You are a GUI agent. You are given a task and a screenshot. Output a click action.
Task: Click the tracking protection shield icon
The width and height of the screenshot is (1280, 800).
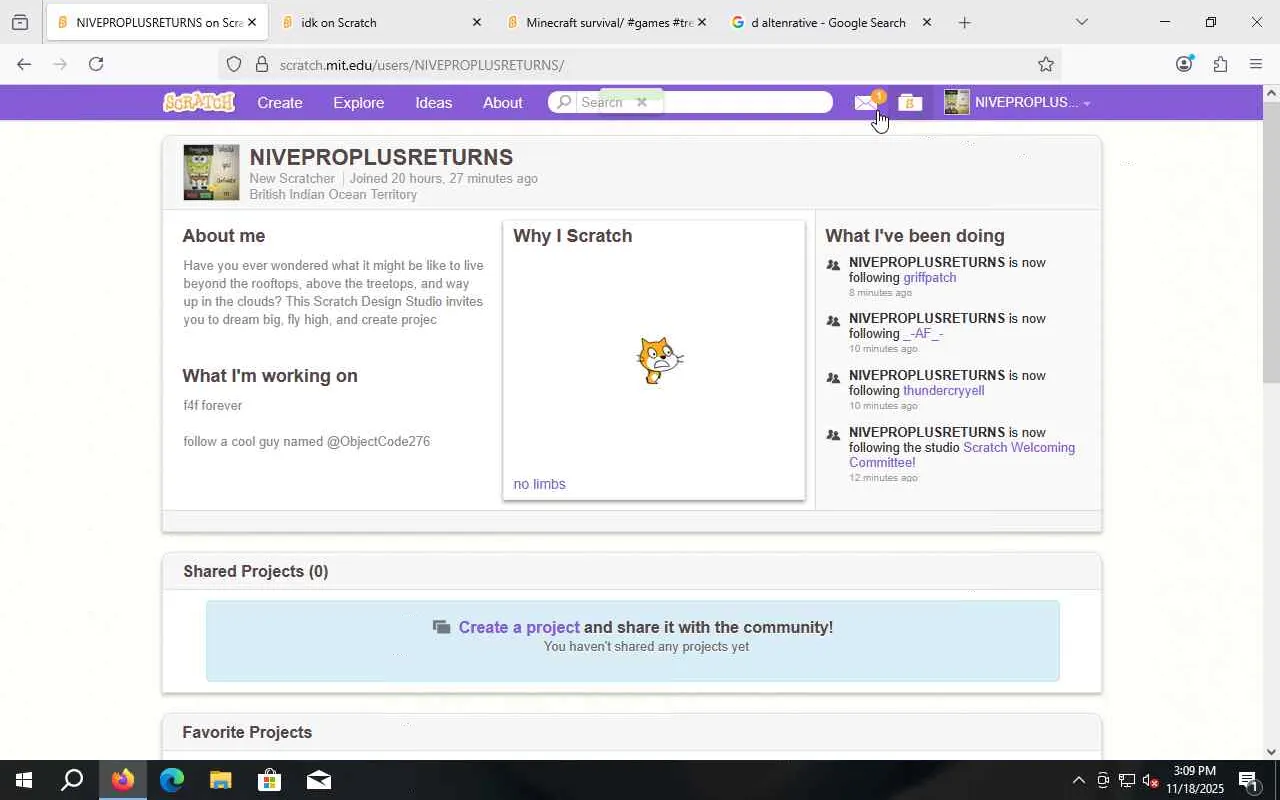pyautogui.click(x=234, y=64)
